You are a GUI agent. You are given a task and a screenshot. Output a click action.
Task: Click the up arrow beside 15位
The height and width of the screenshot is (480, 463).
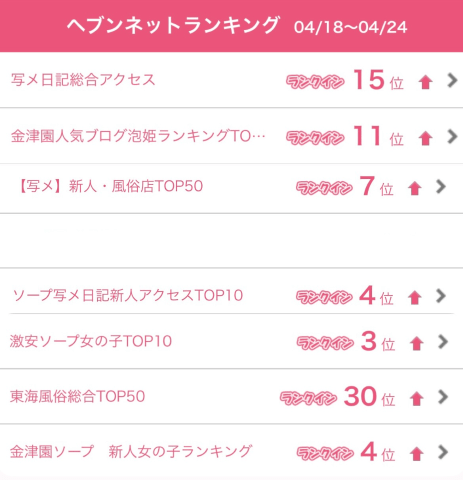pyautogui.click(x=425, y=82)
